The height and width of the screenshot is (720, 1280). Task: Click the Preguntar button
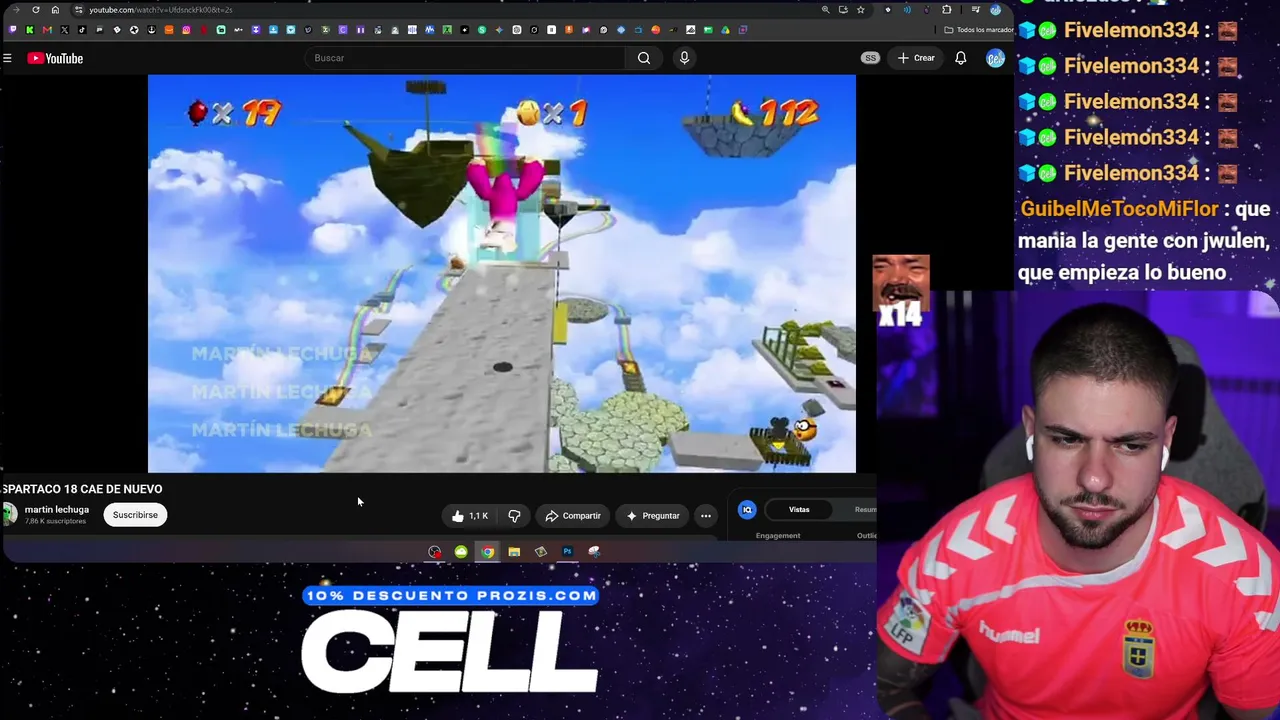[653, 516]
